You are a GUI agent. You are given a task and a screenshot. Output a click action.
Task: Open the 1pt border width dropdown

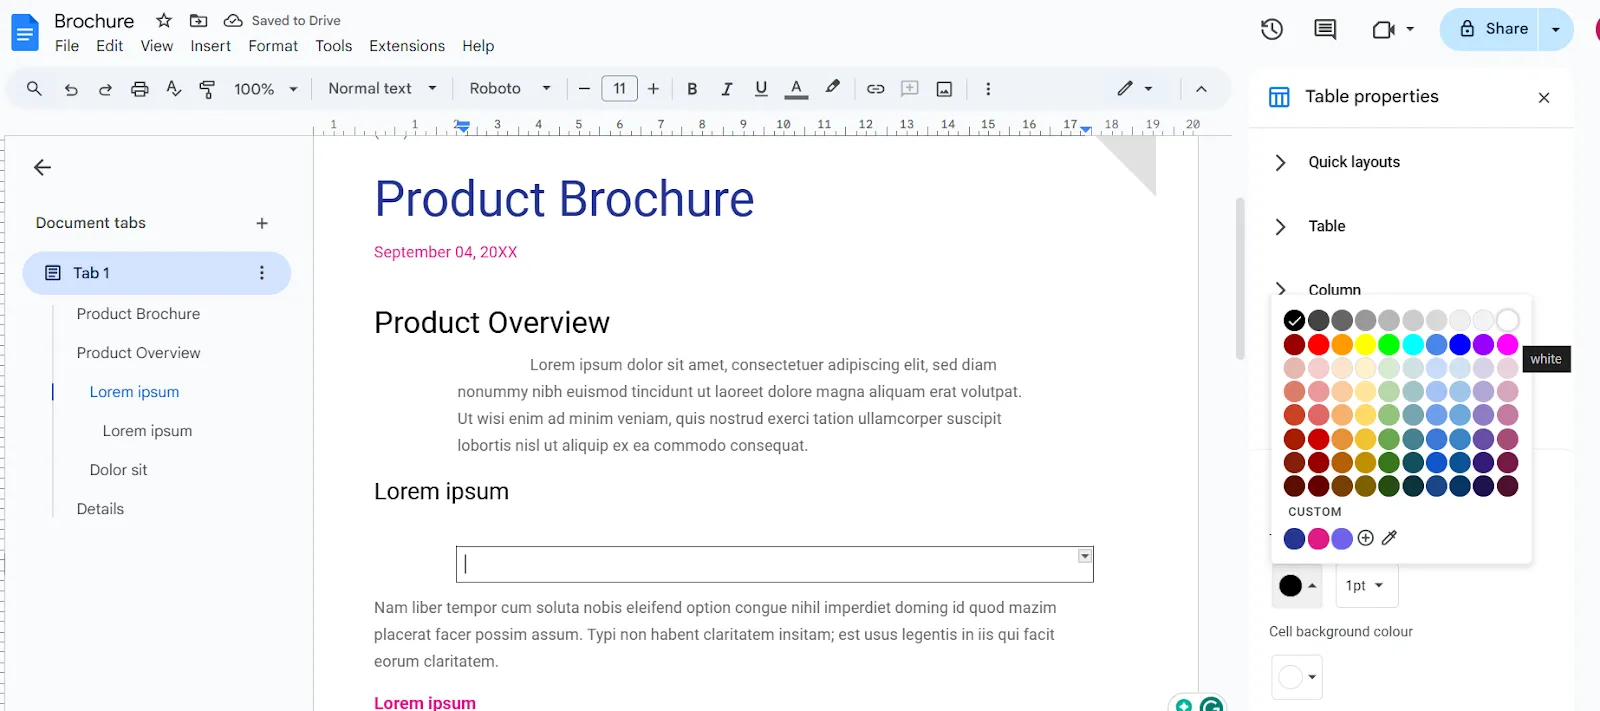click(x=1366, y=586)
